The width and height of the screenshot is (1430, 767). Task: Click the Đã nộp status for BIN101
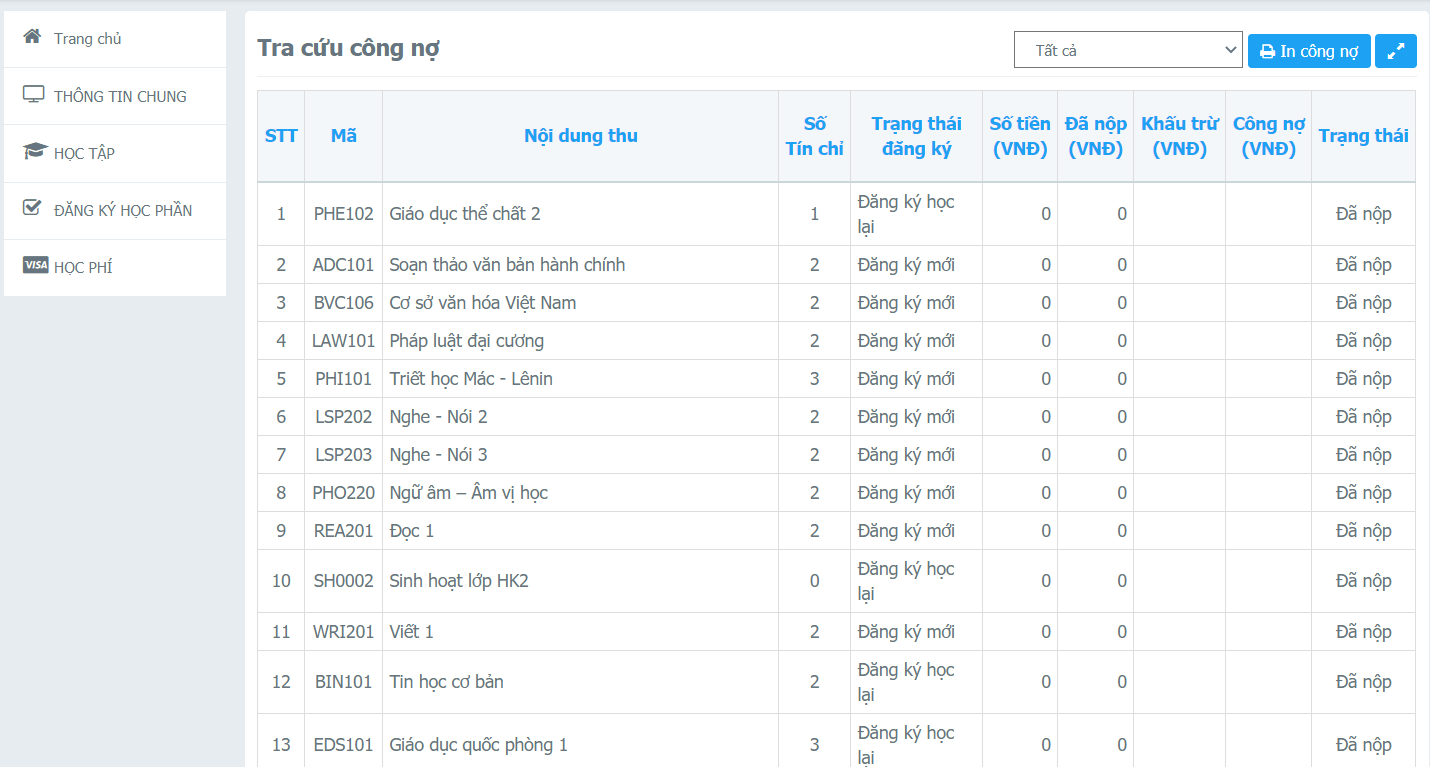[x=1363, y=682]
